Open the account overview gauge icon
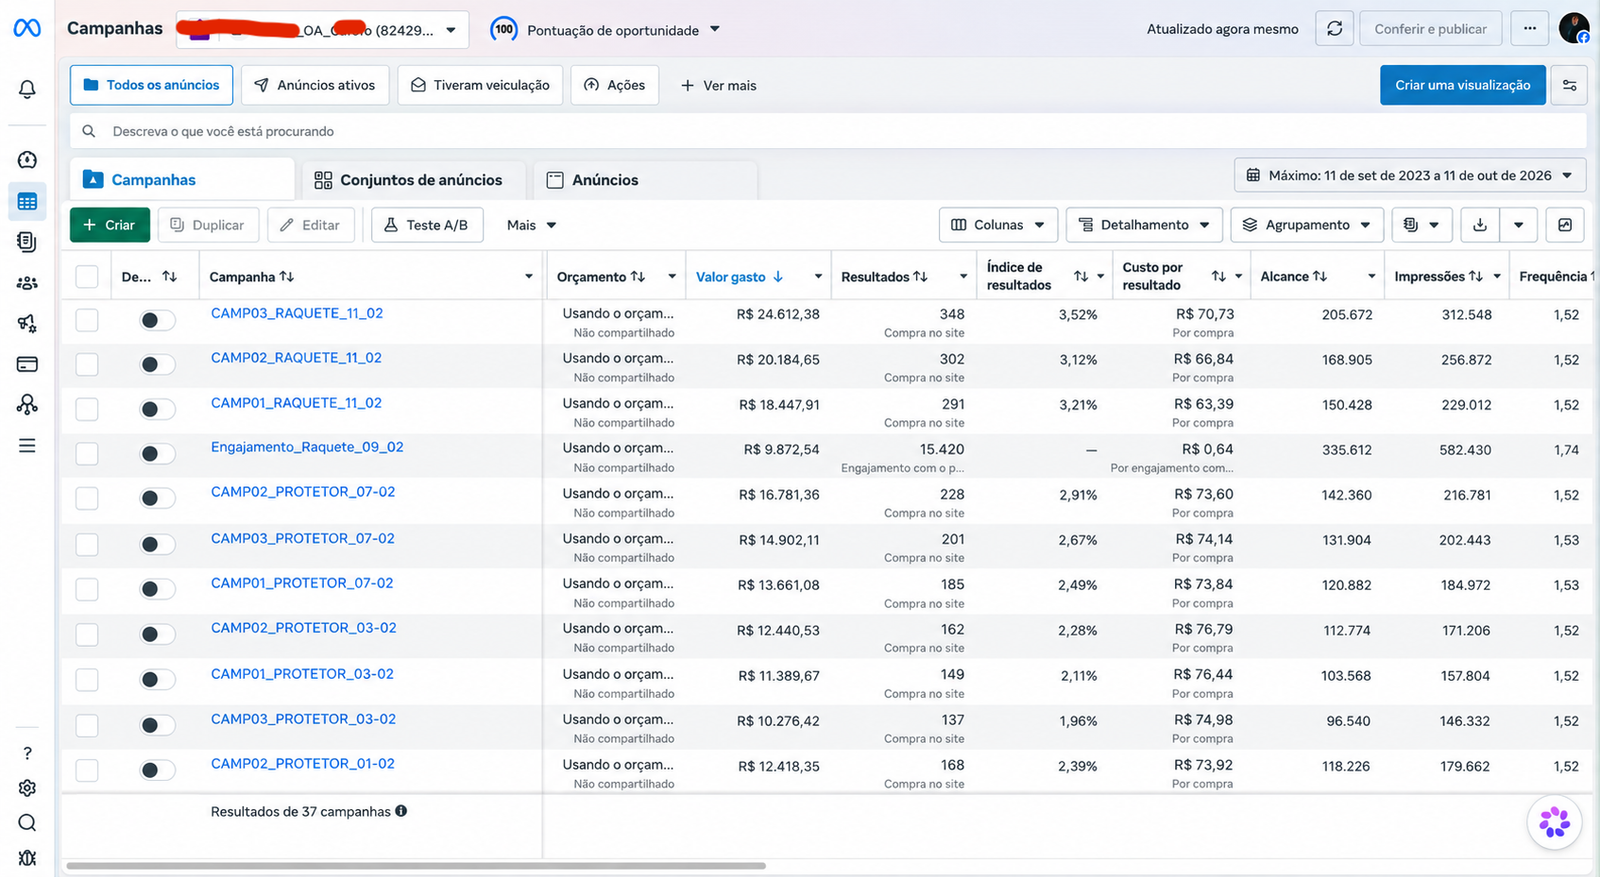 [27, 160]
